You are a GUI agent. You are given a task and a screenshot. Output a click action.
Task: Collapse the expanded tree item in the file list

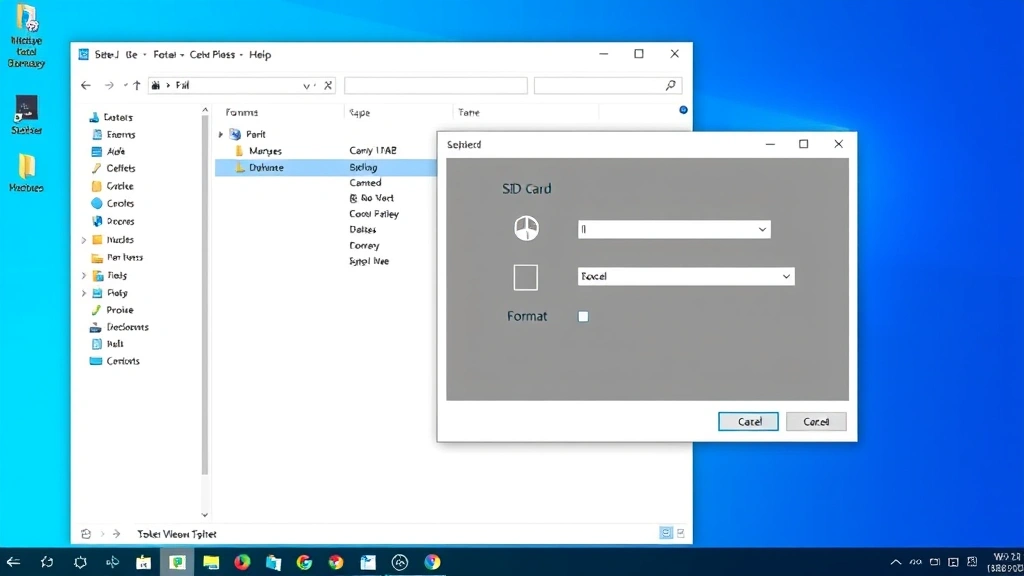pyautogui.click(x=221, y=133)
